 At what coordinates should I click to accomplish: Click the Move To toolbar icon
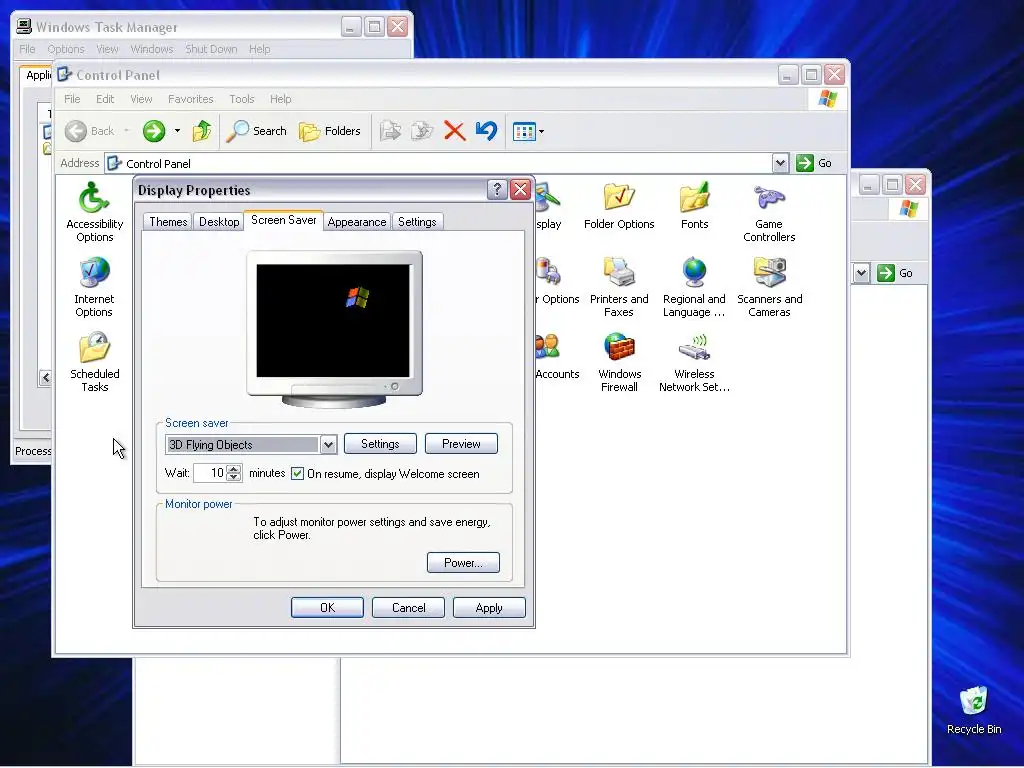(x=391, y=131)
